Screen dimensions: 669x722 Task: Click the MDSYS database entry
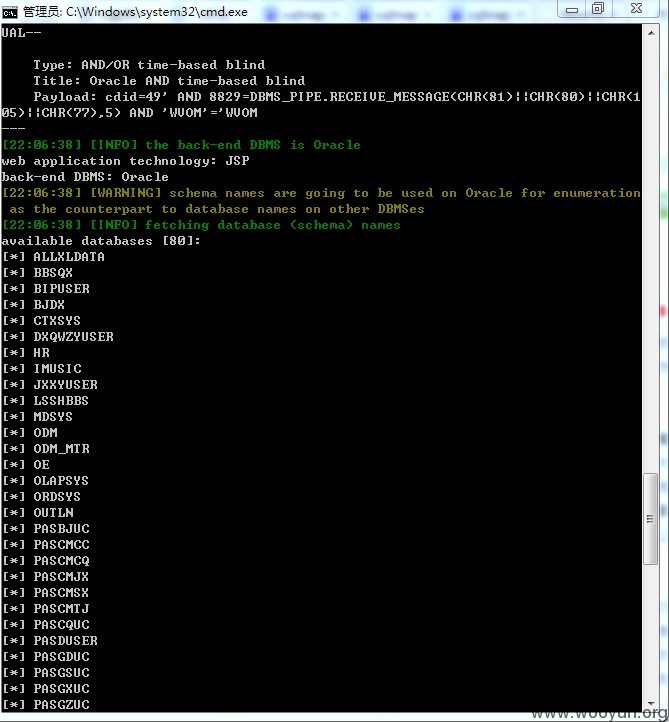(x=37, y=417)
